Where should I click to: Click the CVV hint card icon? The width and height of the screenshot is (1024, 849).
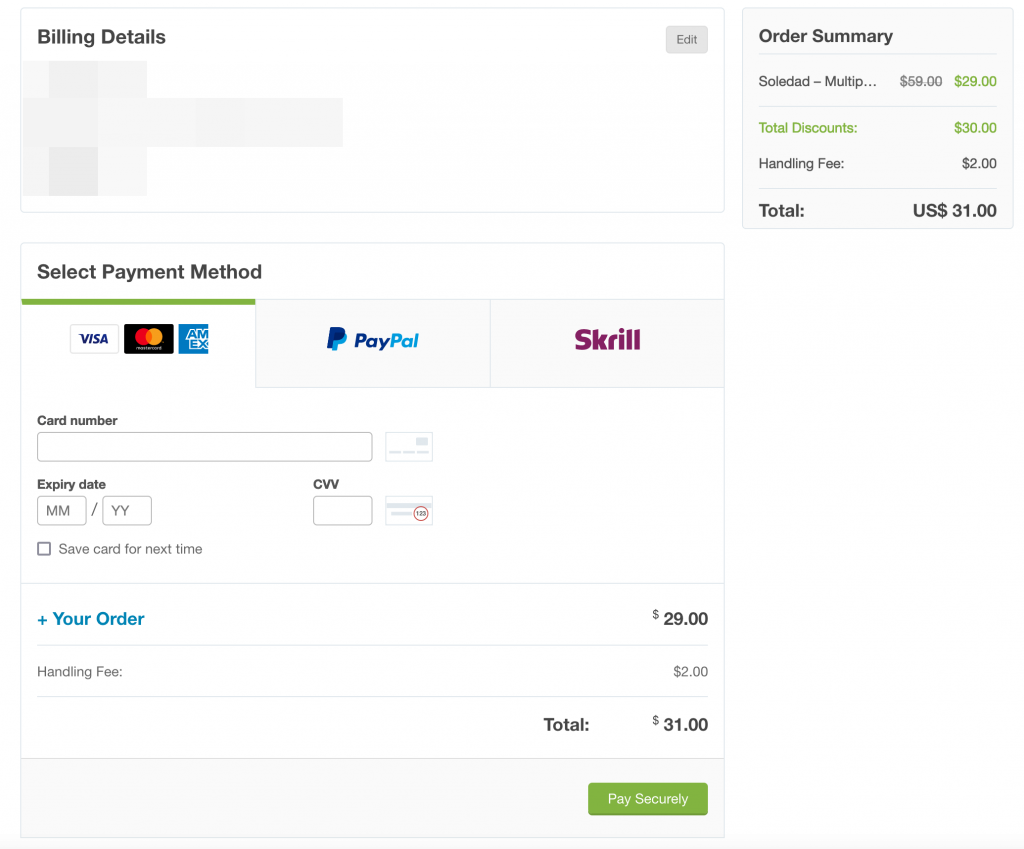click(x=409, y=511)
